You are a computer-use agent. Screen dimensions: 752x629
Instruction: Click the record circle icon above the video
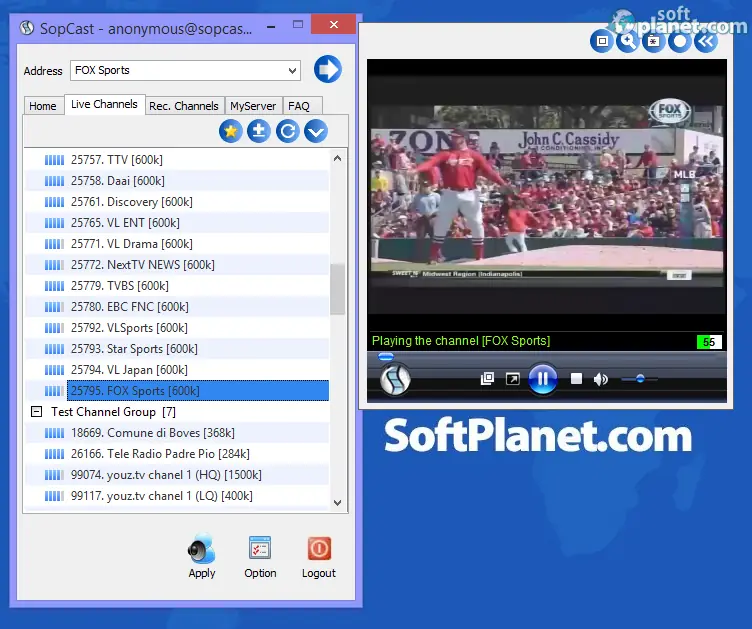[x=680, y=41]
